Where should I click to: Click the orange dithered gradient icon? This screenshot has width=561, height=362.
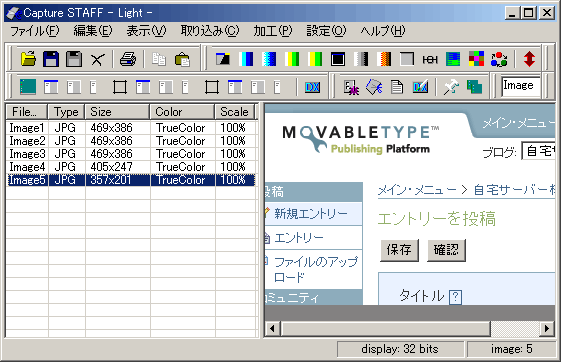pos(384,59)
